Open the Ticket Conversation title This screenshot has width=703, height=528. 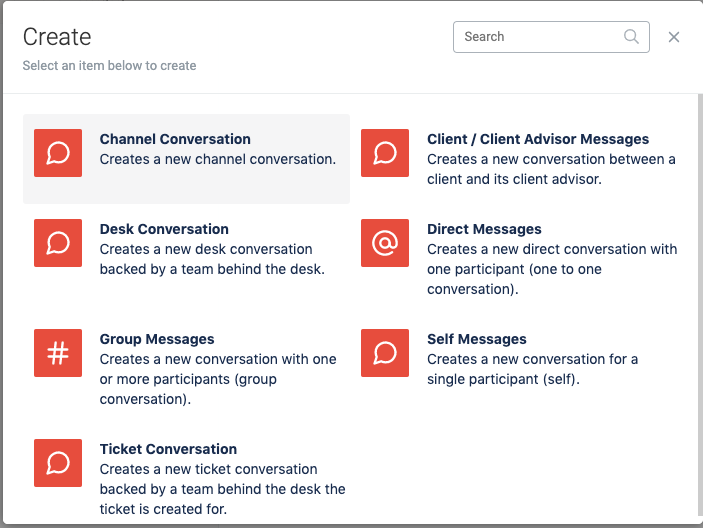[168, 449]
